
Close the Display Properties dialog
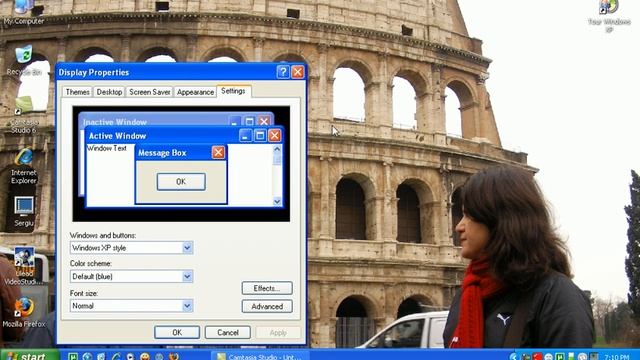tap(298, 72)
